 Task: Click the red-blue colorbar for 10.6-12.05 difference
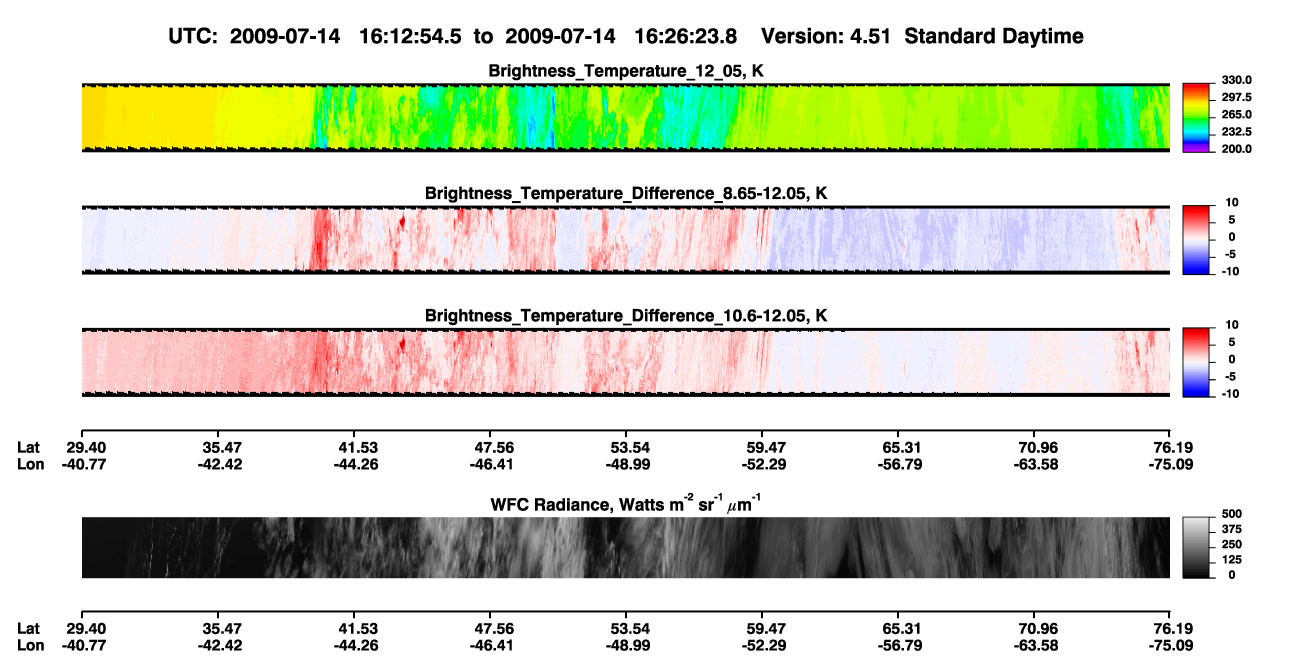coord(1196,362)
